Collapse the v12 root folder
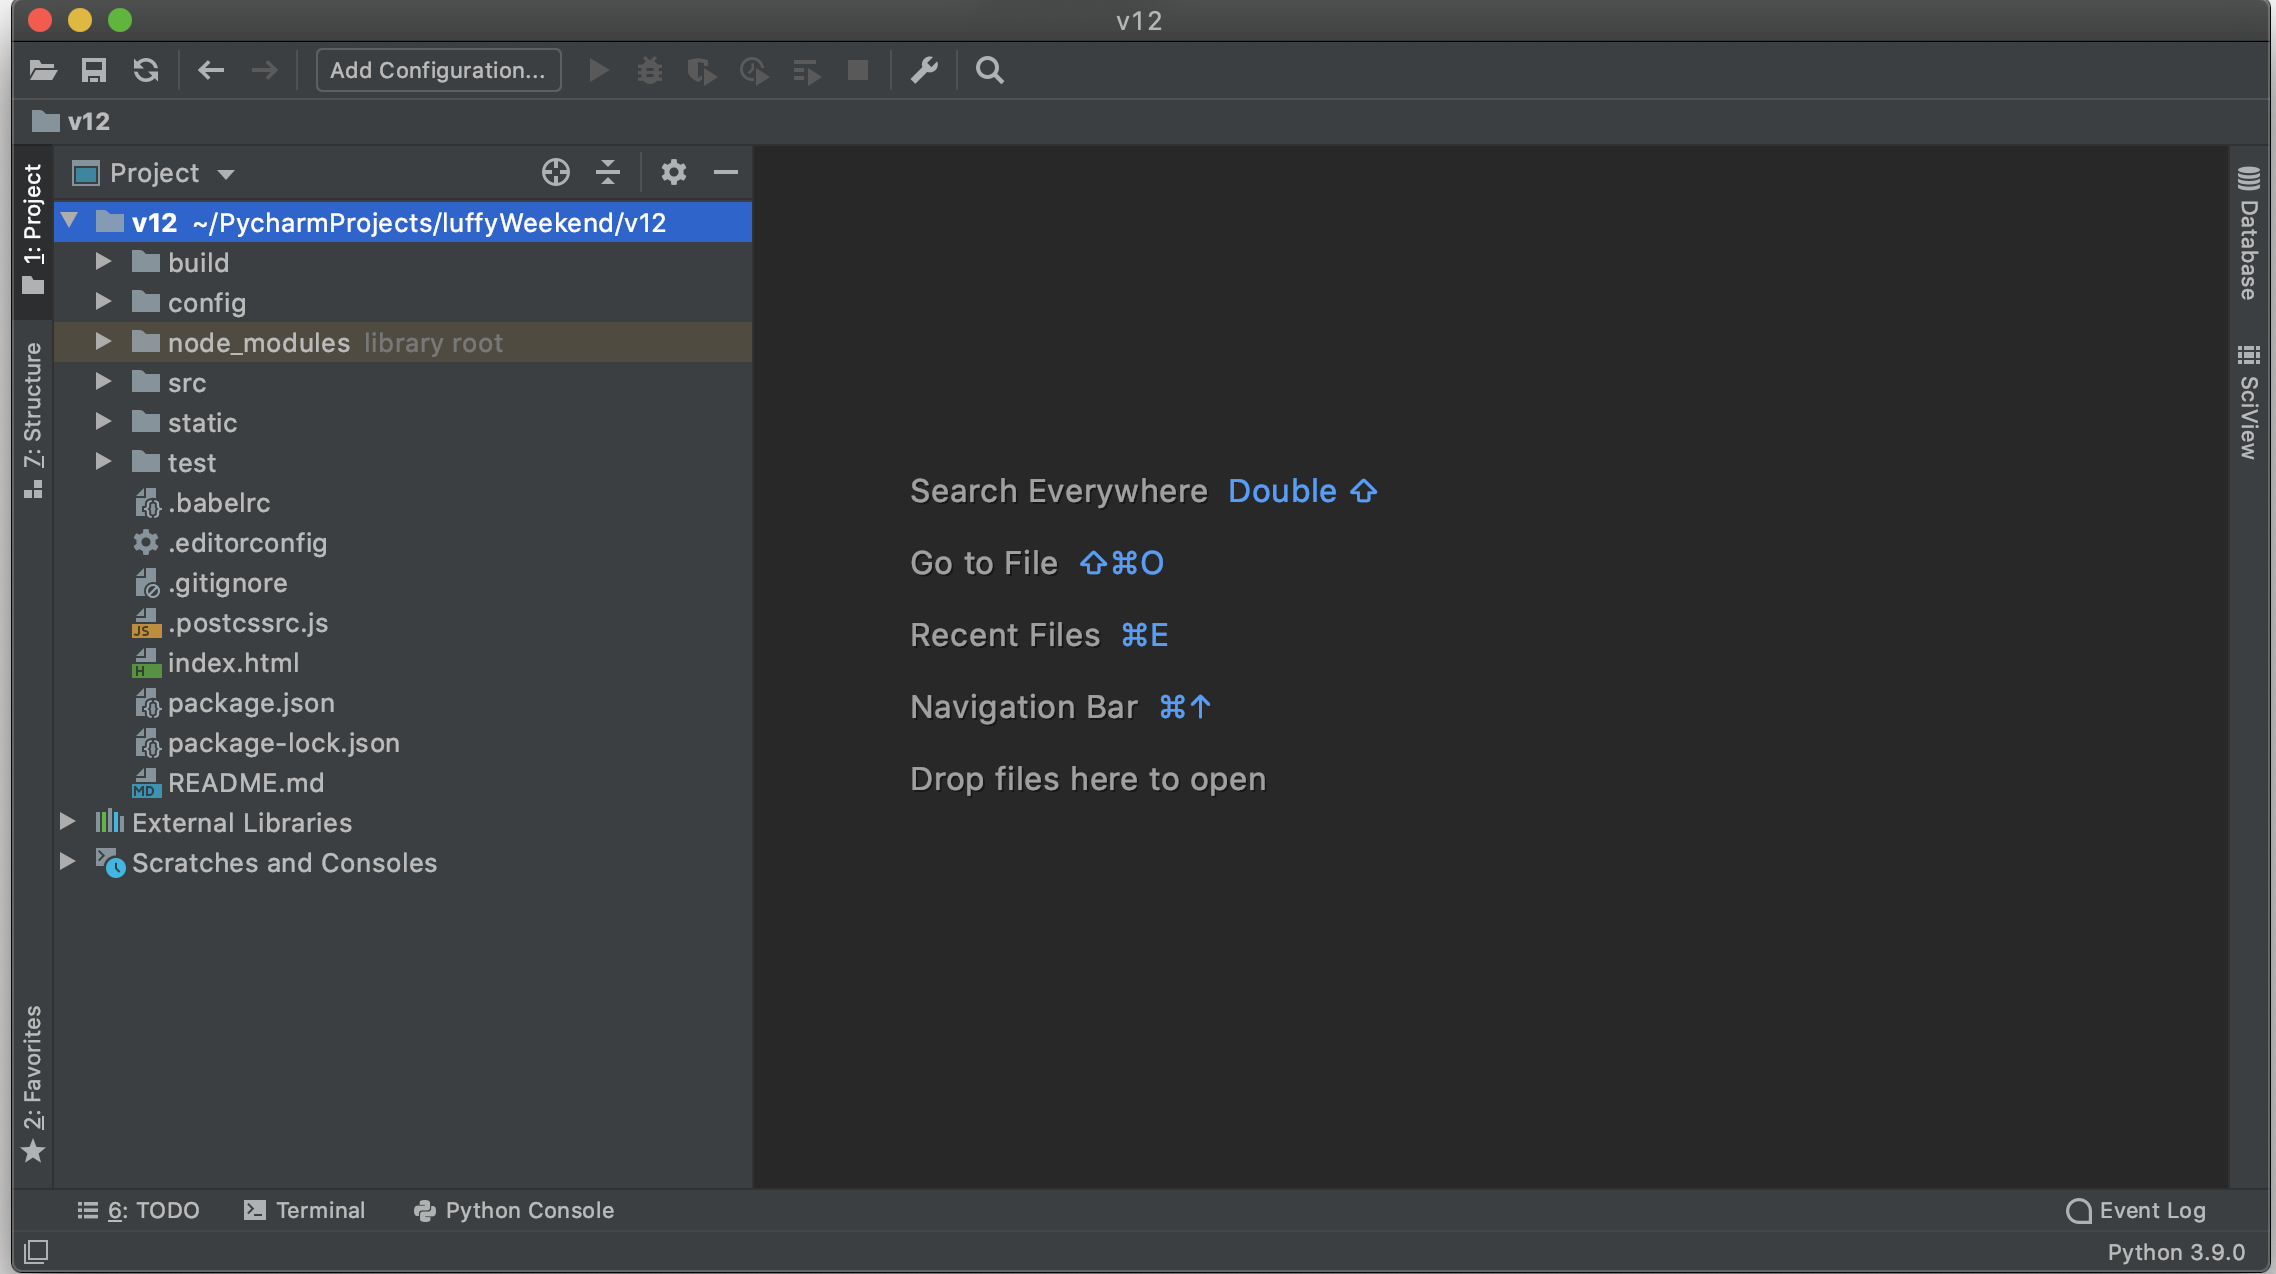 coord(69,221)
